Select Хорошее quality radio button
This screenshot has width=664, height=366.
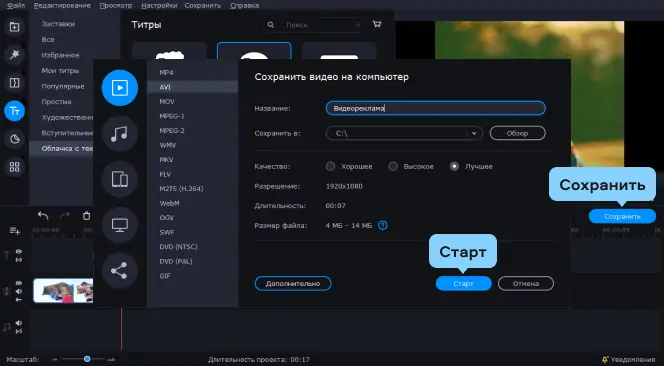tap(330, 166)
